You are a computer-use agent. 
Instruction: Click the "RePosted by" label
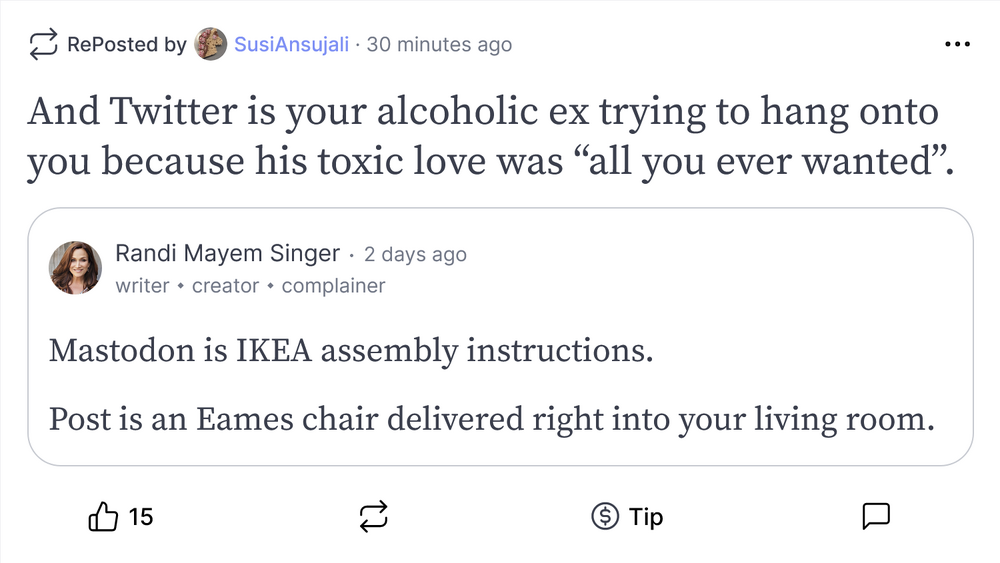click(126, 44)
